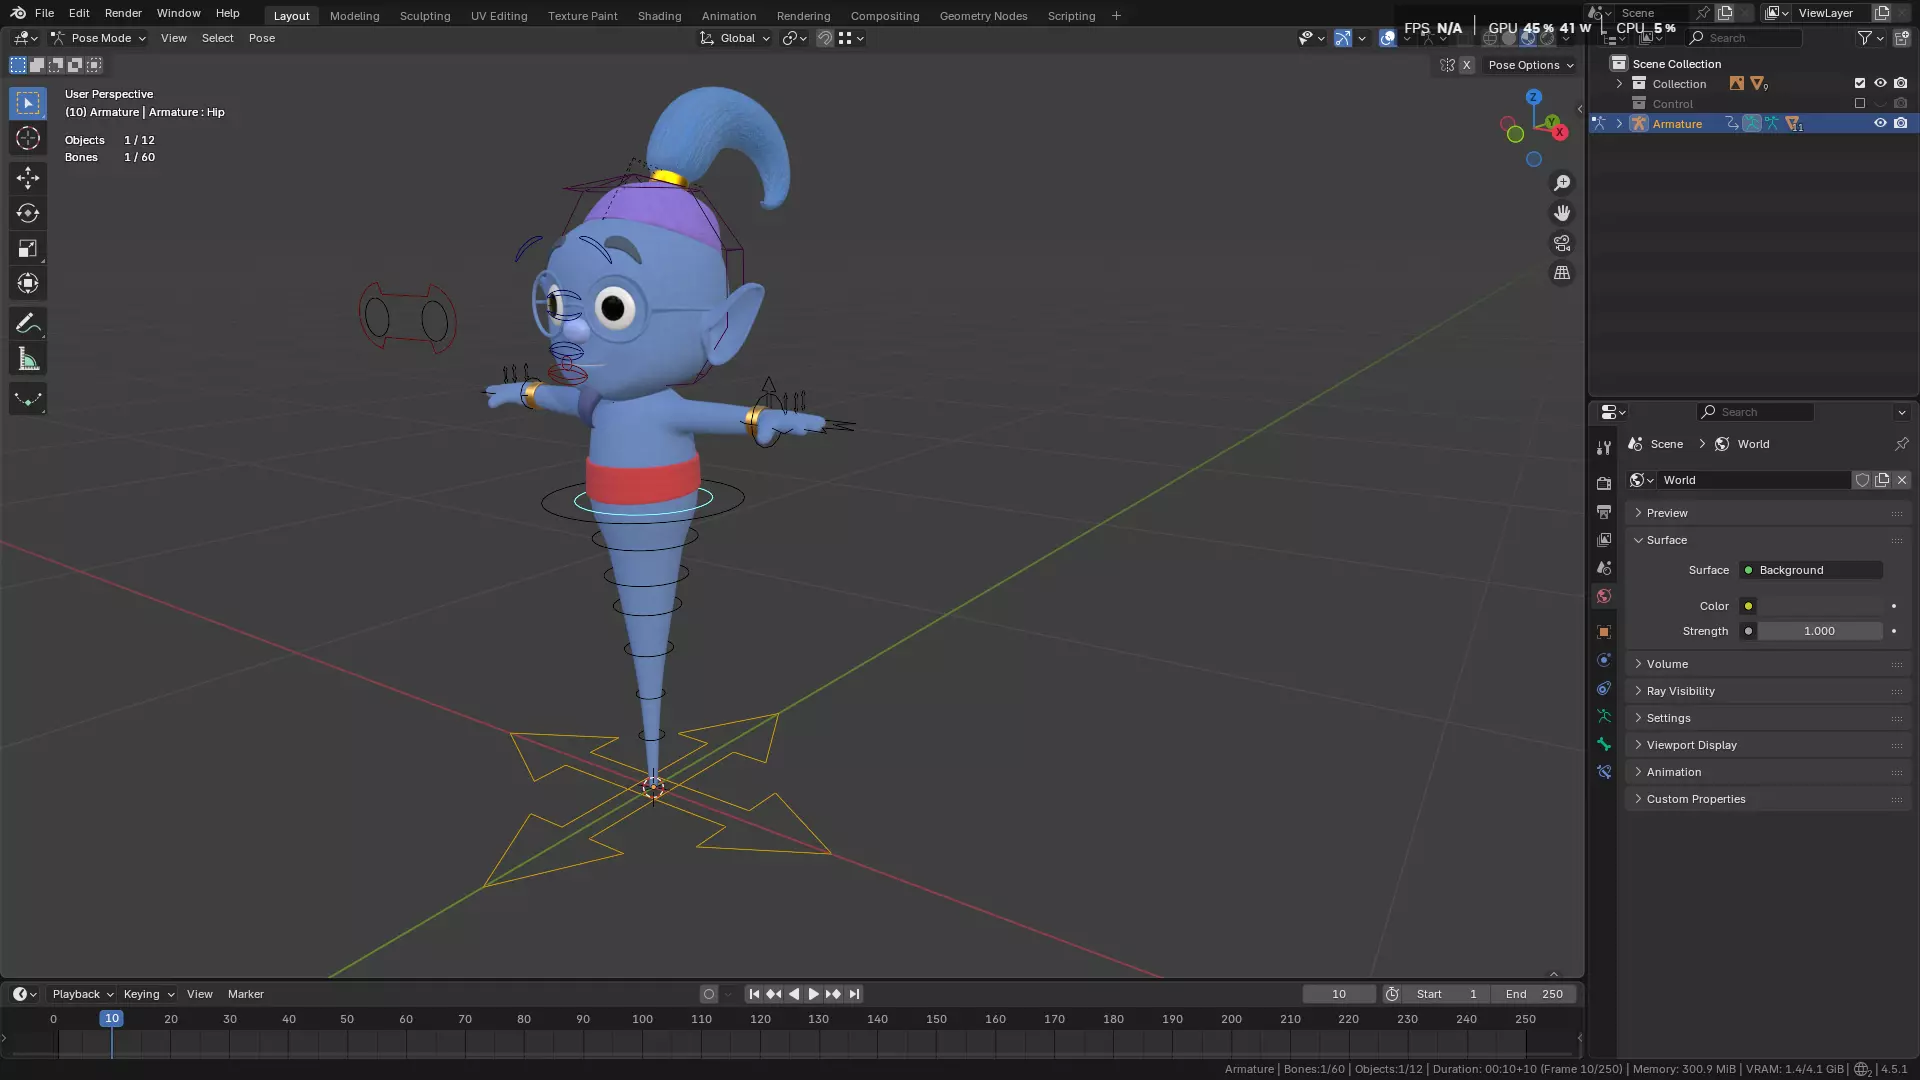Select the Breakdowner pose tool
Image resolution: width=1920 pixels, height=1080 pixels.
pyautogui.click(x=28, y=400)
